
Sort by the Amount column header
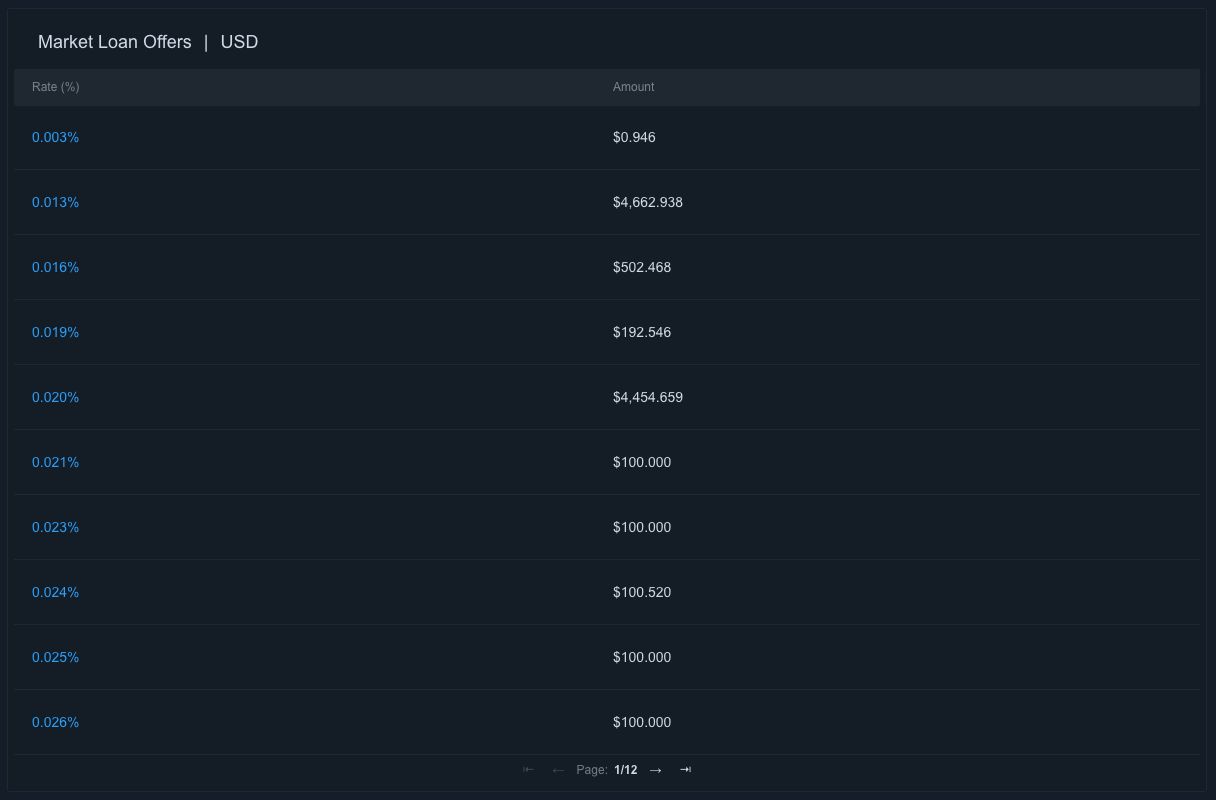pyautogui.click(x=633, y=87)
